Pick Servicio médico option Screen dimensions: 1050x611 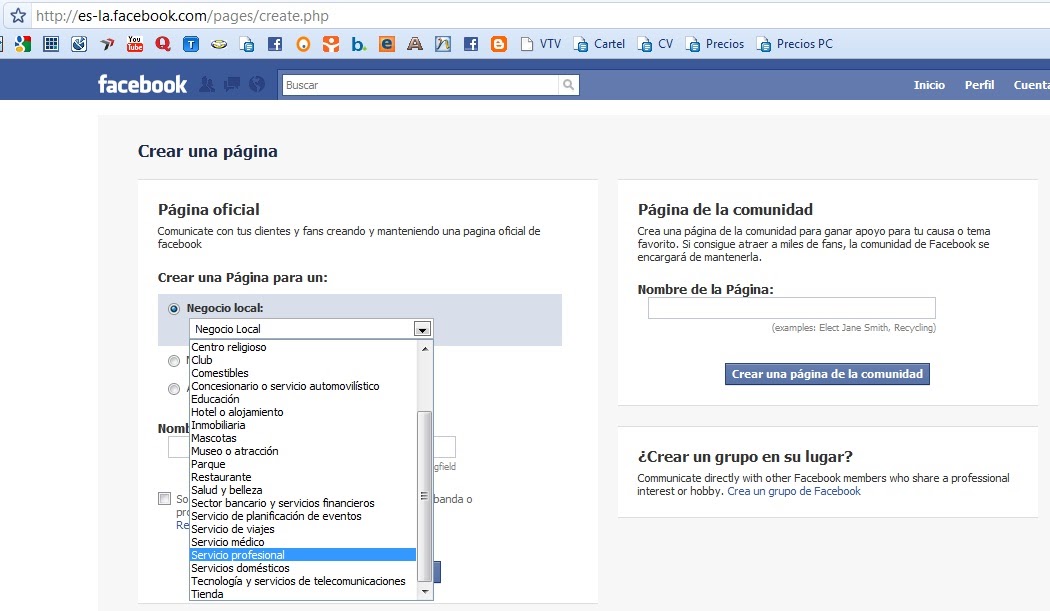[x=303, y=542]
